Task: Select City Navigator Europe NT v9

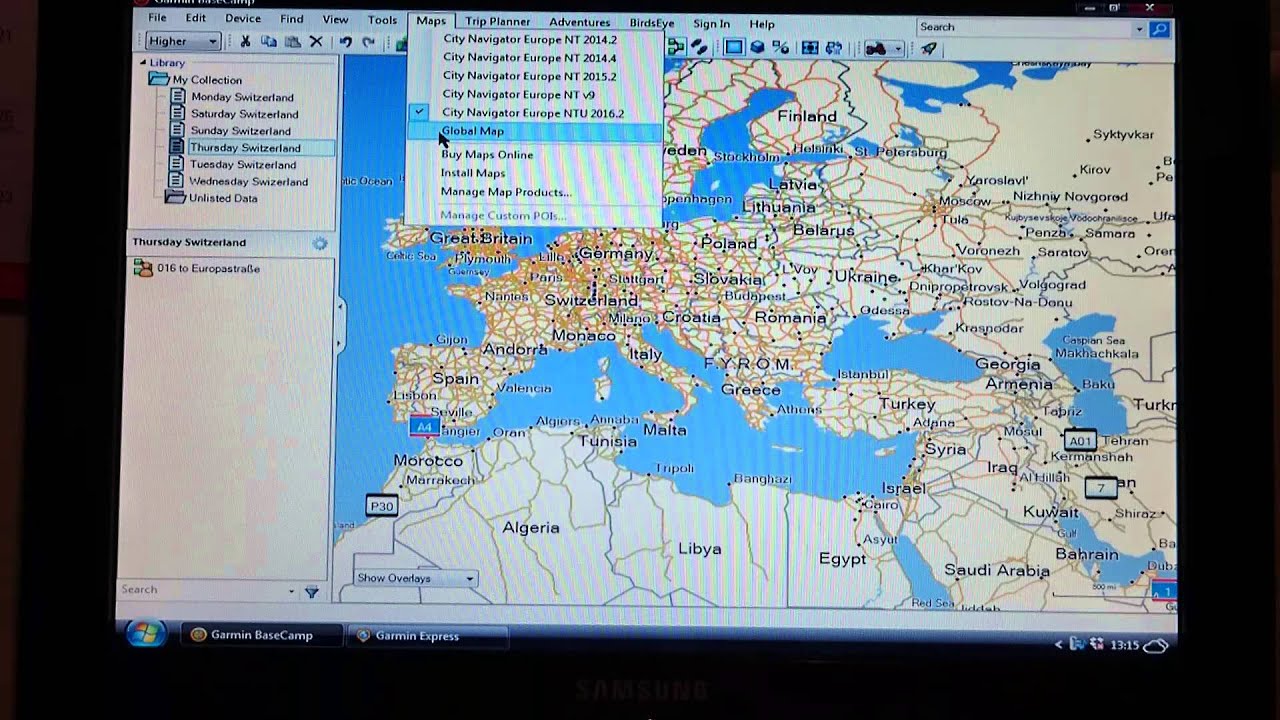Action: pos(518,95)
